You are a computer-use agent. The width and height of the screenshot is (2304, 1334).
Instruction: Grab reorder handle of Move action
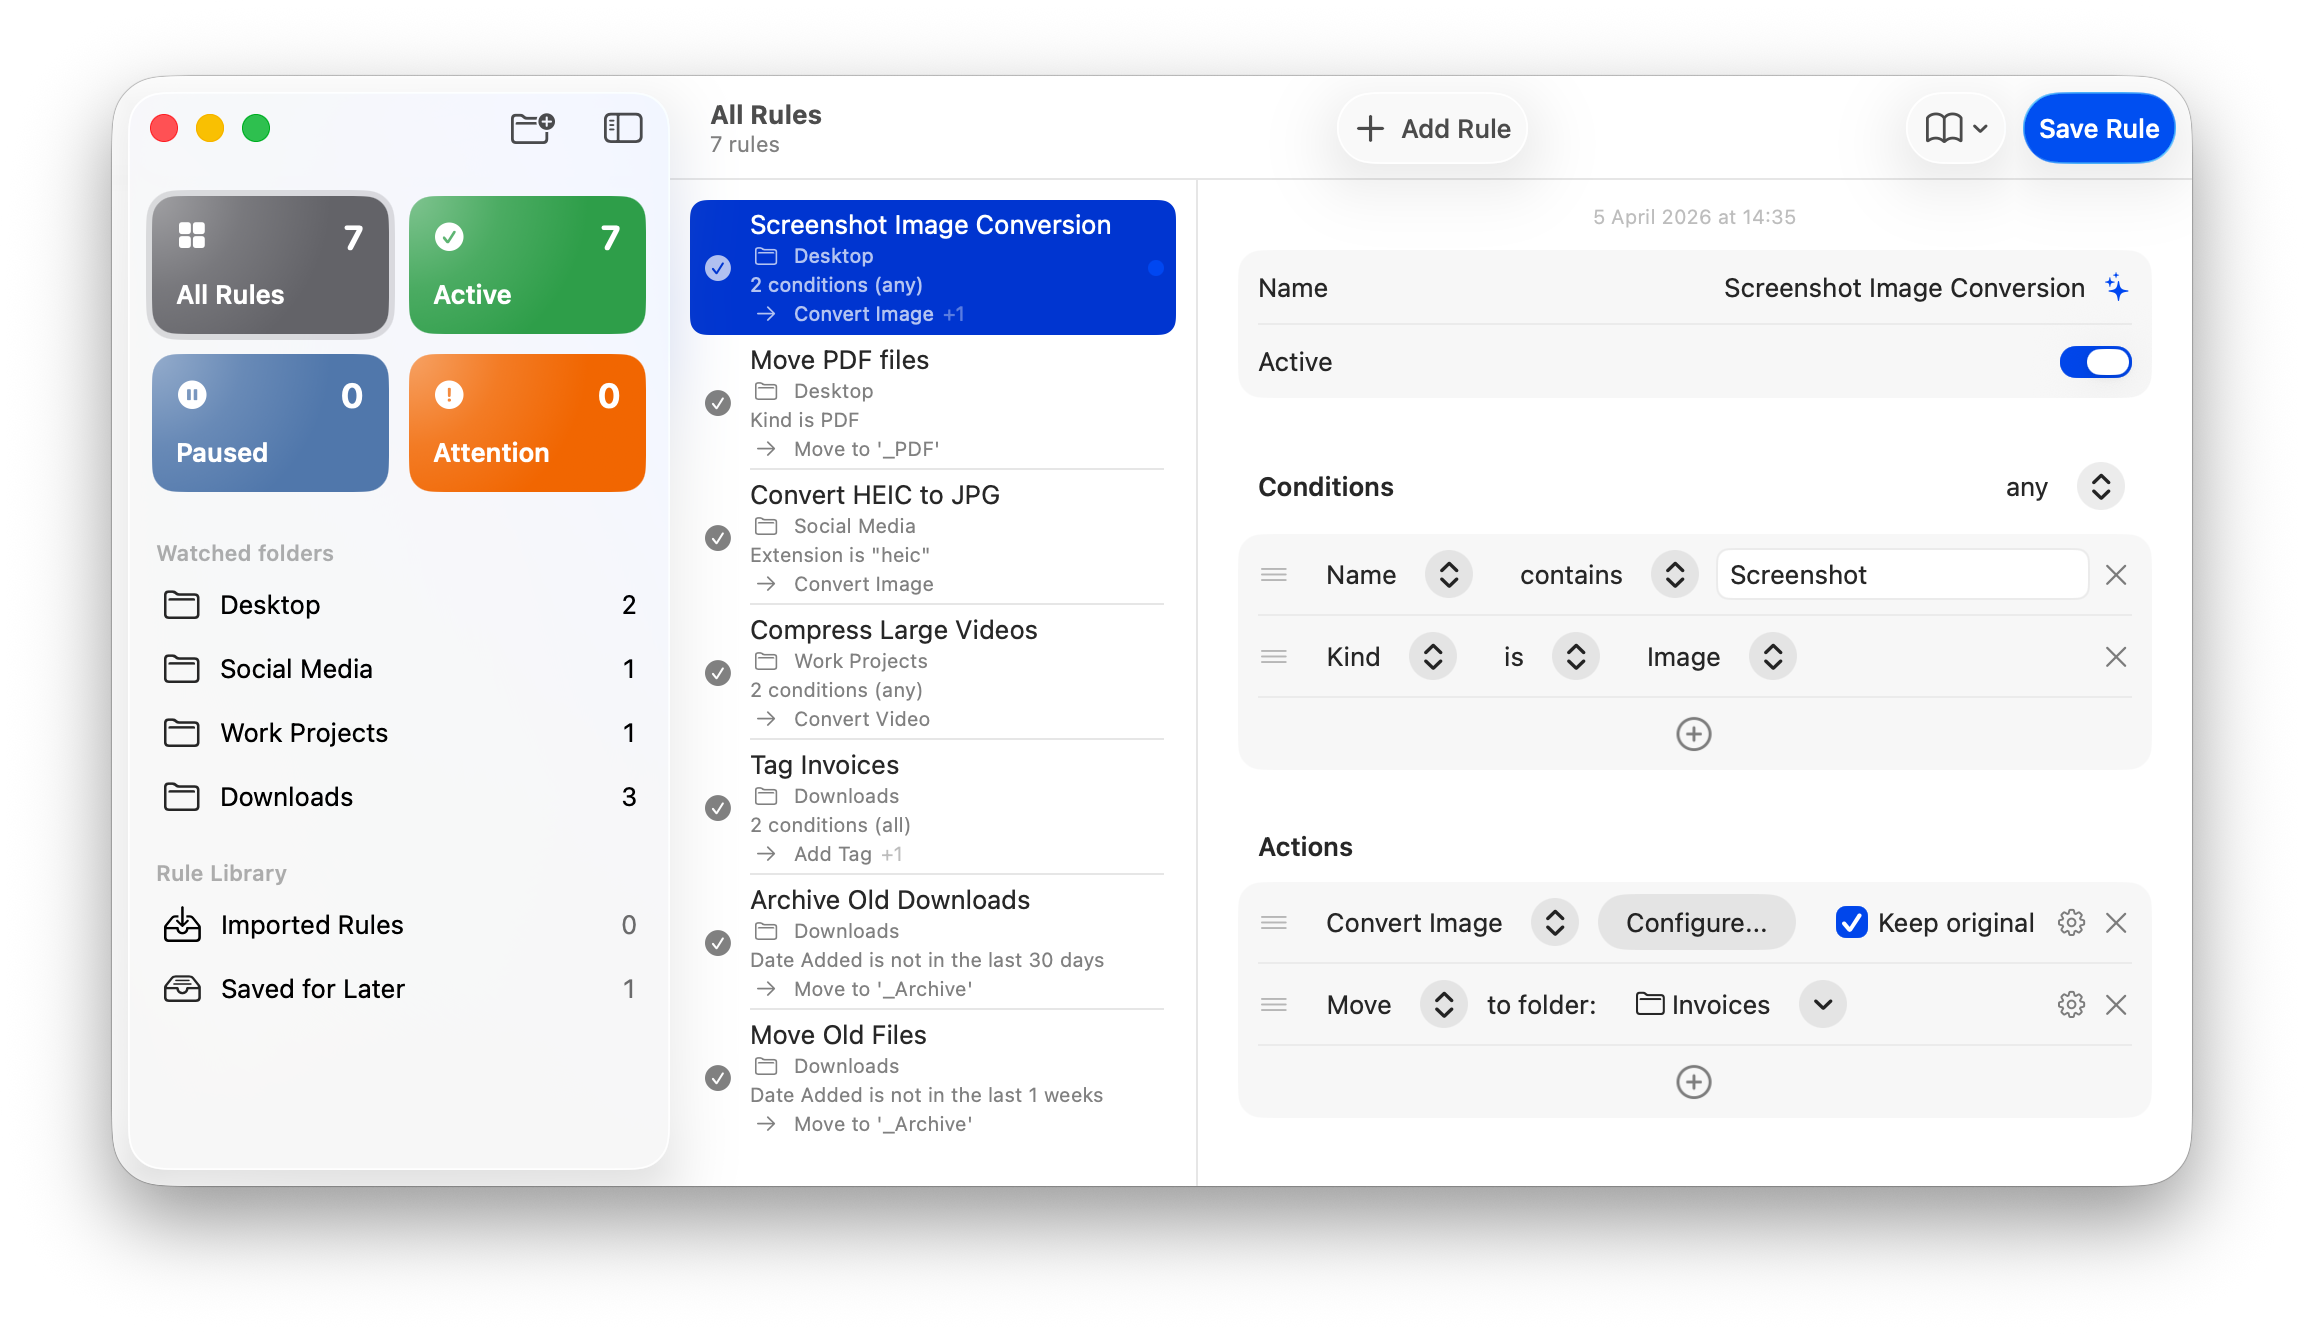1274,1005
